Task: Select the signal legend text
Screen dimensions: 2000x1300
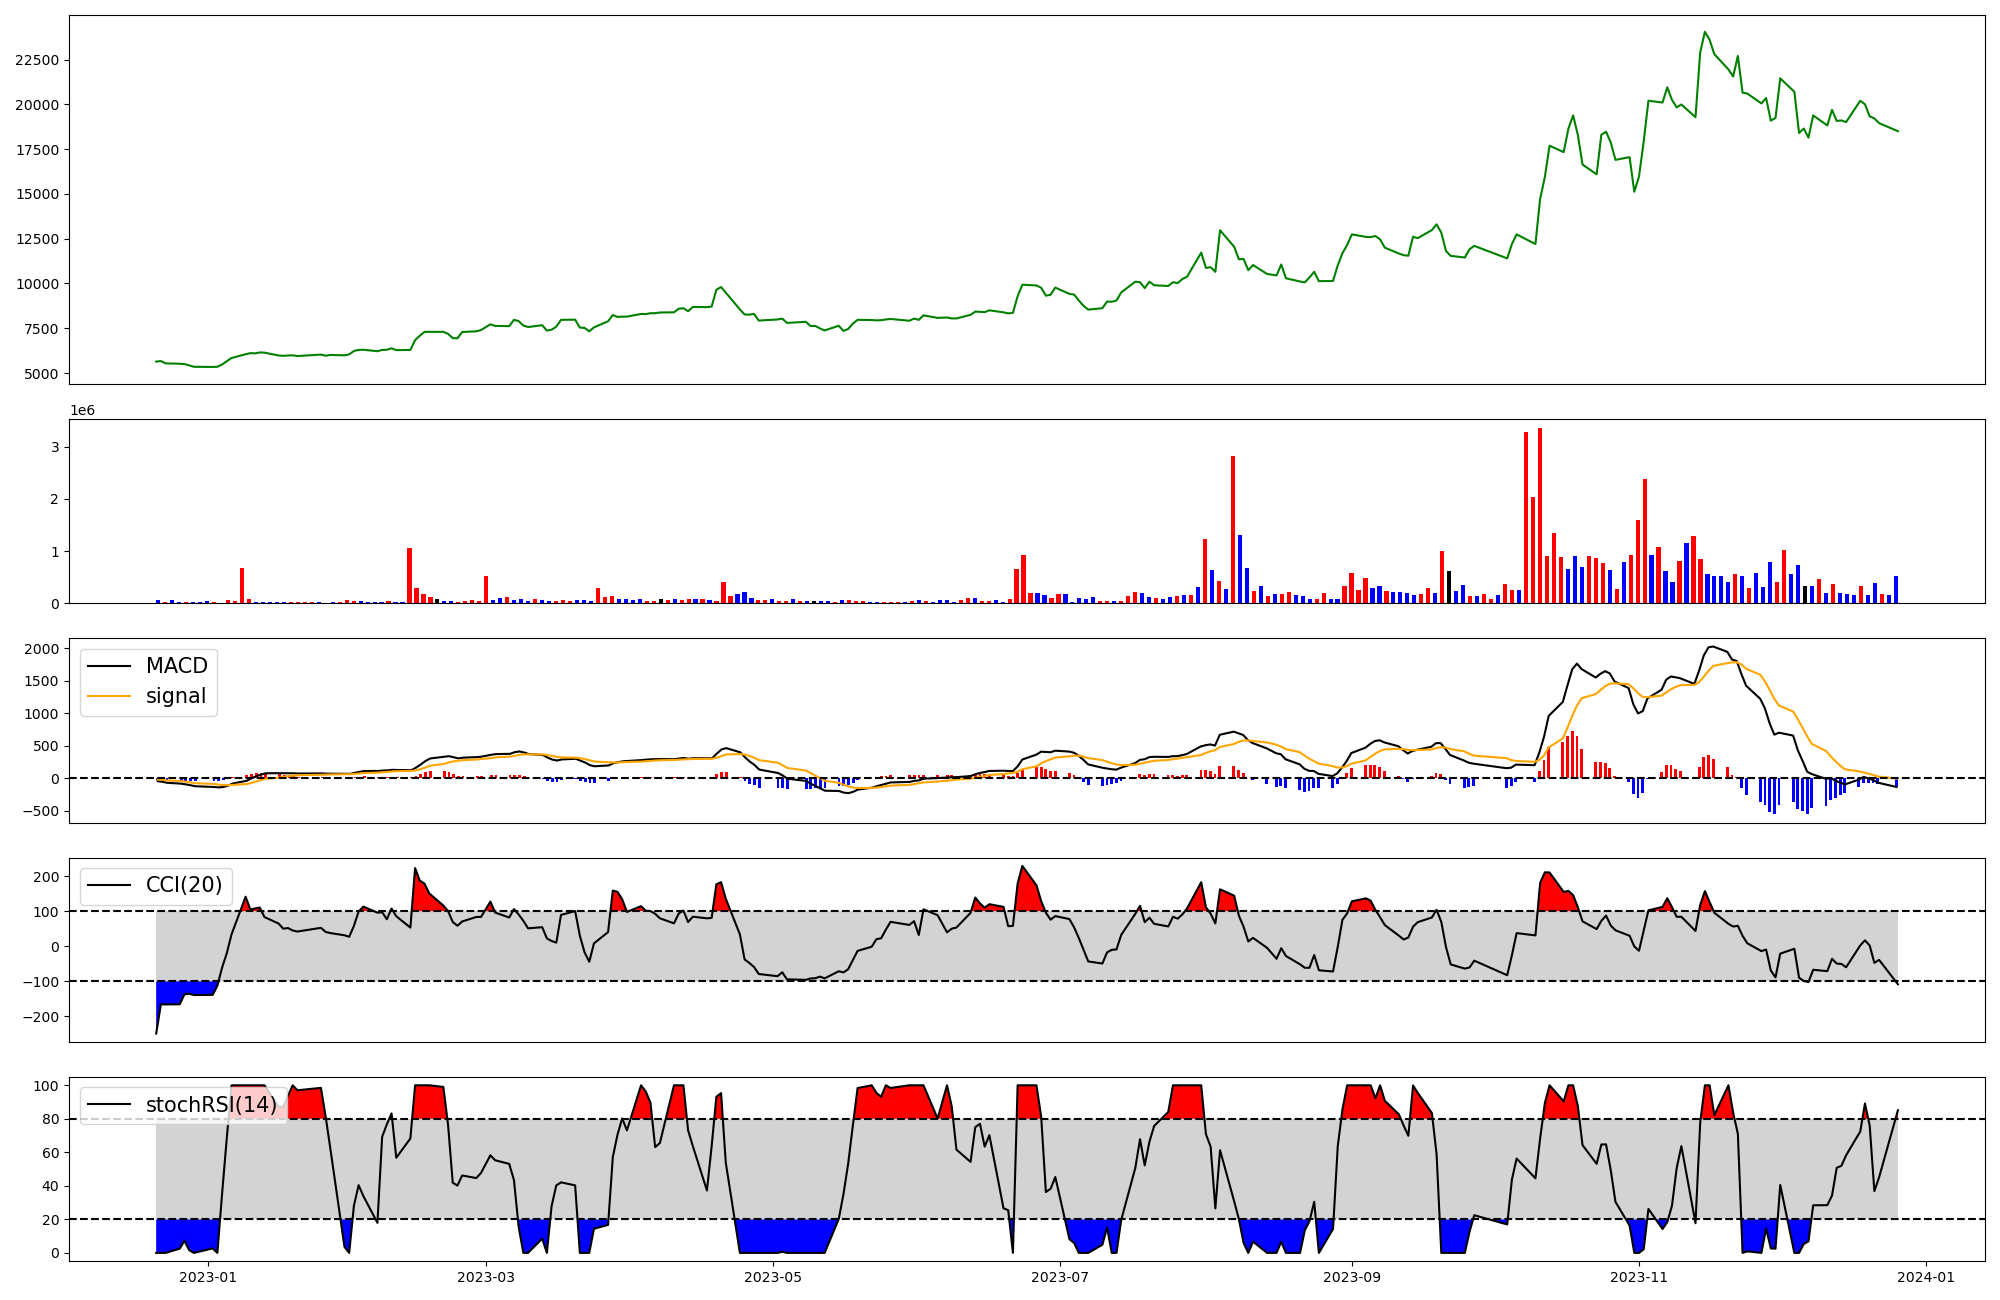Action: pyautogui.click(x=175, y=696)
